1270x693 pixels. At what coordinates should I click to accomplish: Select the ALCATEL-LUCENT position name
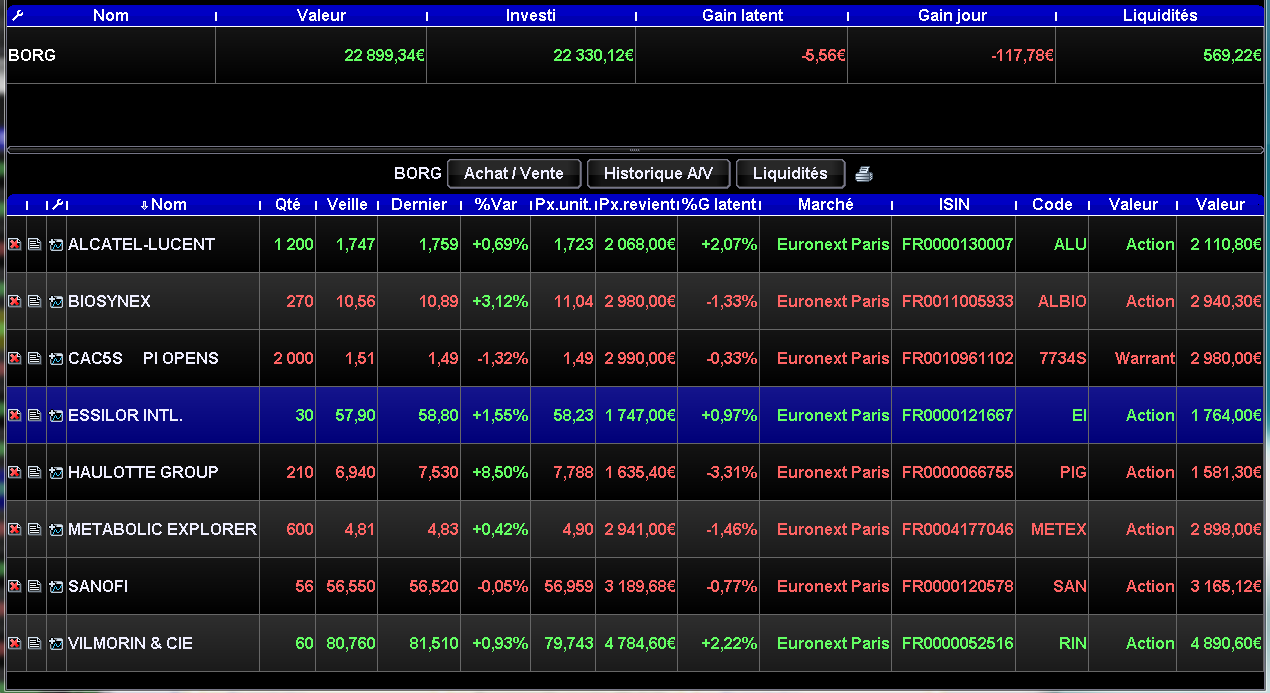pos(141,244)
